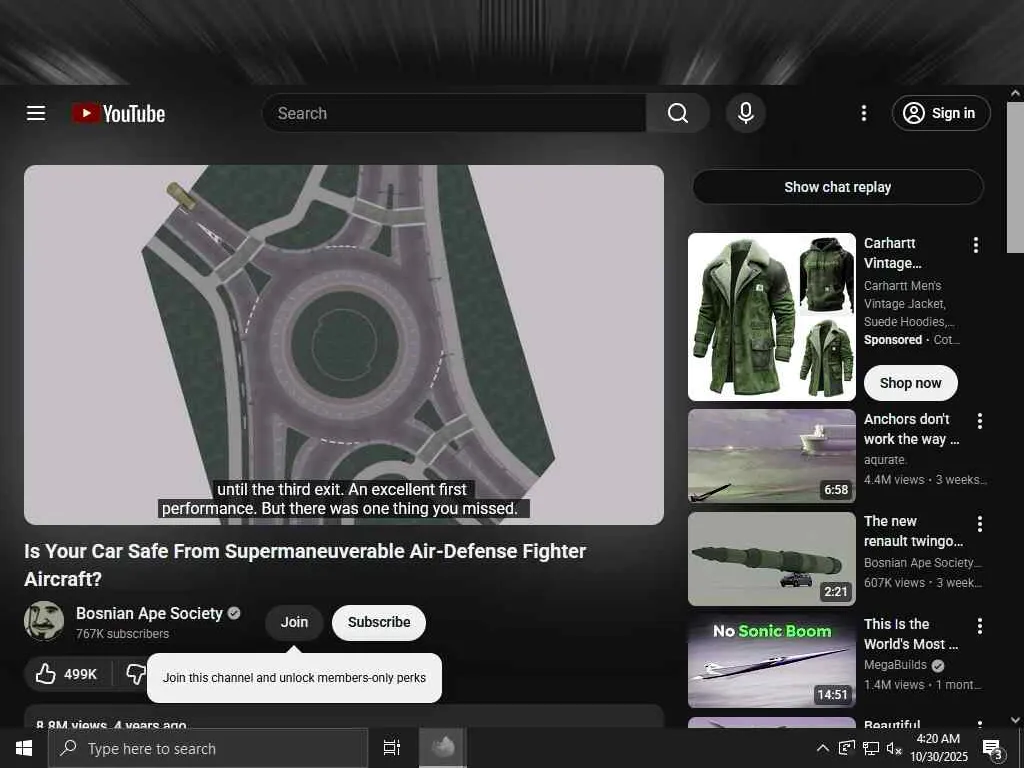Click the video player area

coord(344,344)
